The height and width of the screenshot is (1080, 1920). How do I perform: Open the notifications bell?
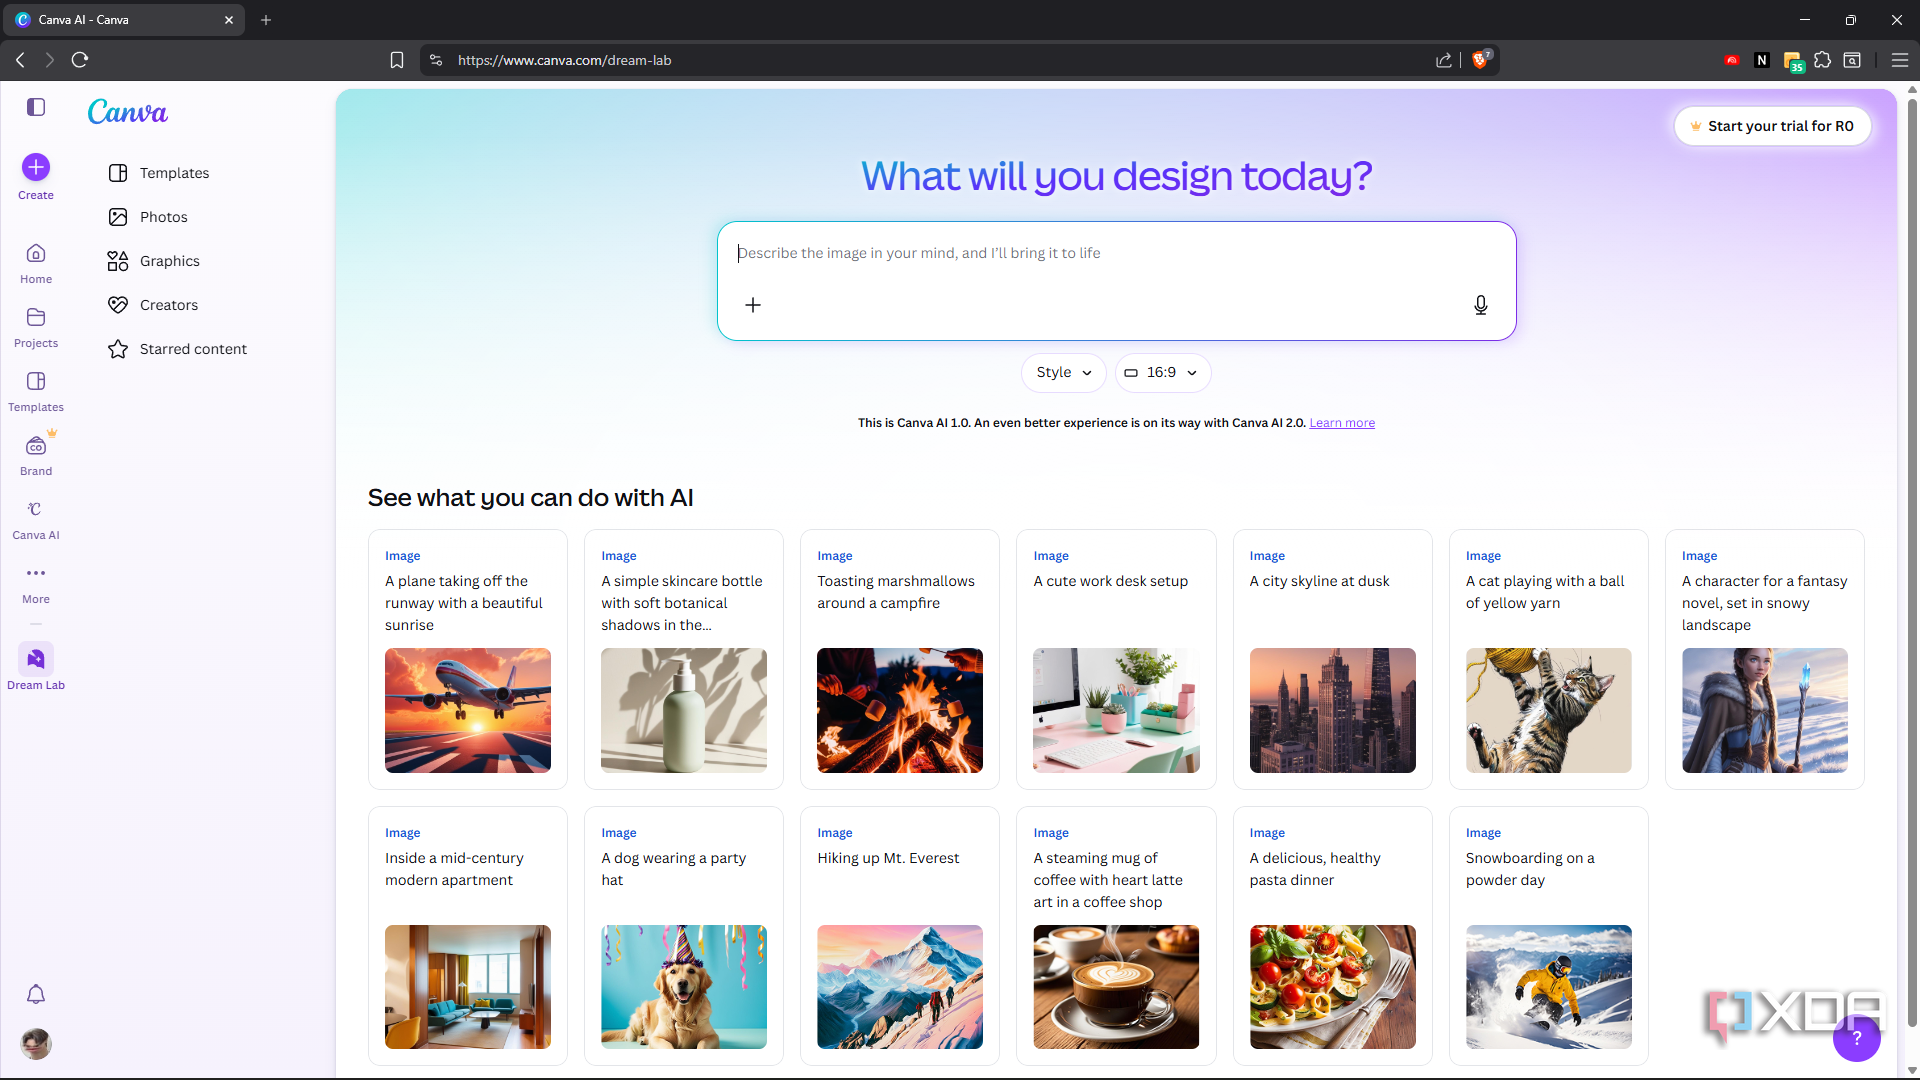[x=36, y=994]
